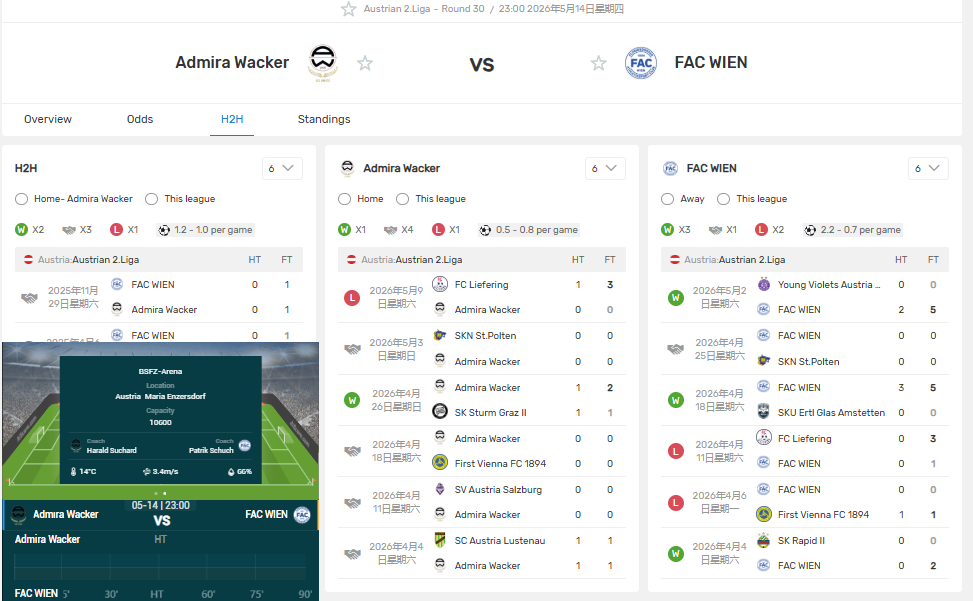Select This league radio in FAC WIEN panel
The width and height of the screenshot is (973, 601).
point(724,199)
